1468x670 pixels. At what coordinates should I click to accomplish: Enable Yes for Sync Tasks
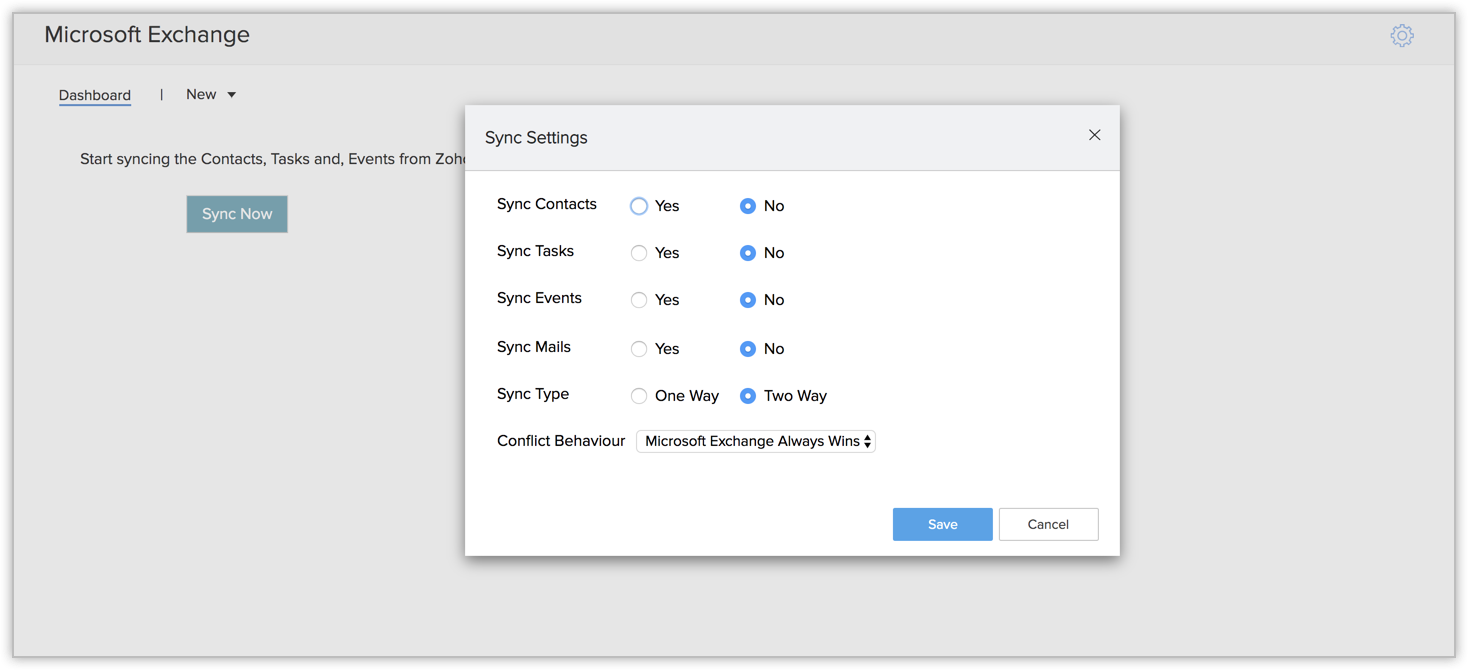[x=639, y=253]
